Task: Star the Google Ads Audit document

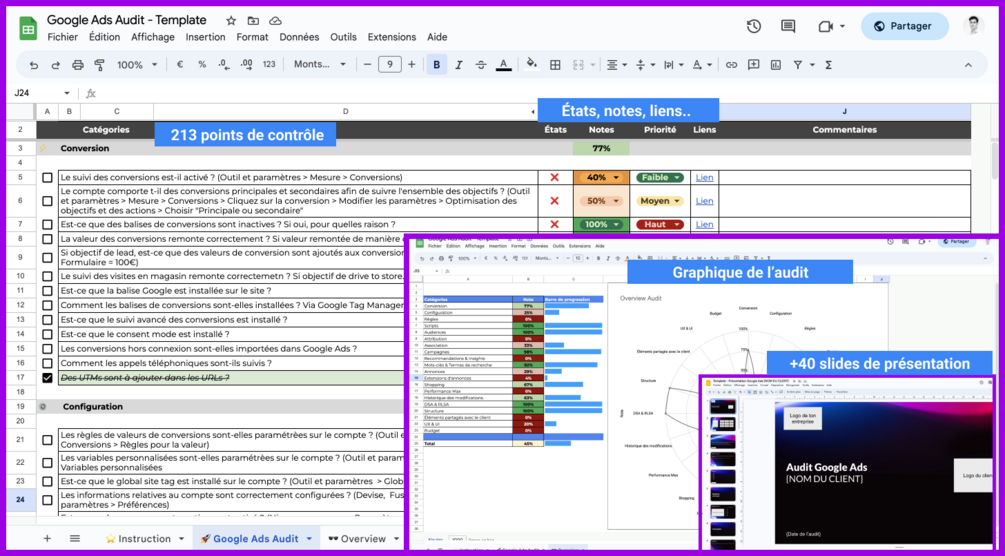Action: pyautogui.click(x=231, y=21)
